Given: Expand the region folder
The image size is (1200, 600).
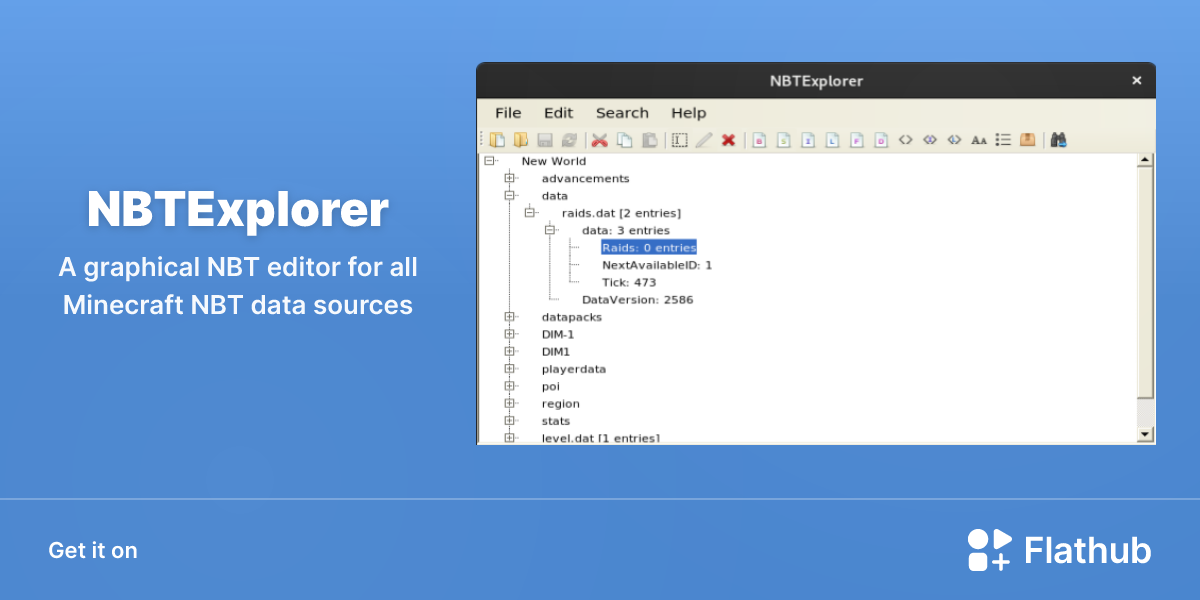Looking at the screenshot, I should click(x=509, y=403).
